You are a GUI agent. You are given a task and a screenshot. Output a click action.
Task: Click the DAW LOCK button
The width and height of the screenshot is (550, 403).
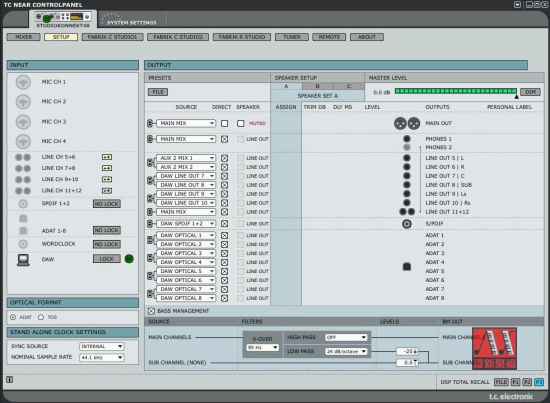click(x=107, y=259)
